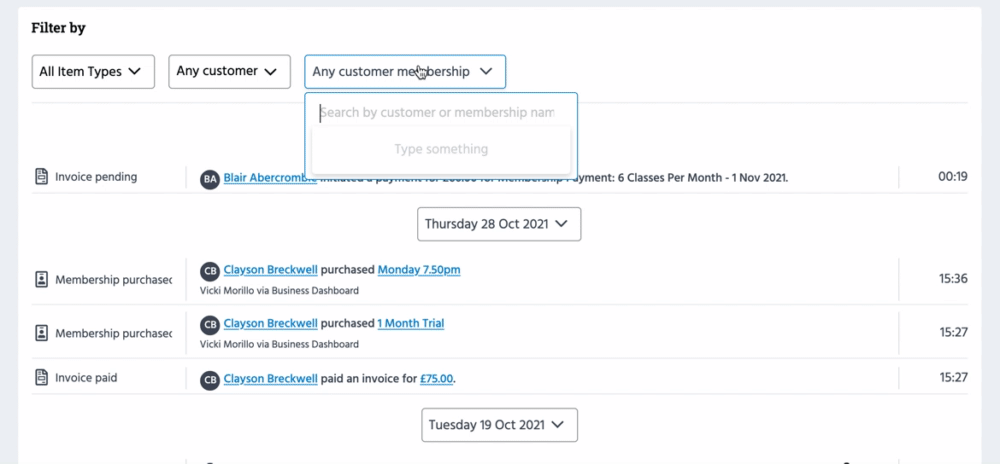This screenshot has height=464, width=1000.
Task: Open the Any customer filter dropdown
Action: click(229, 72)
